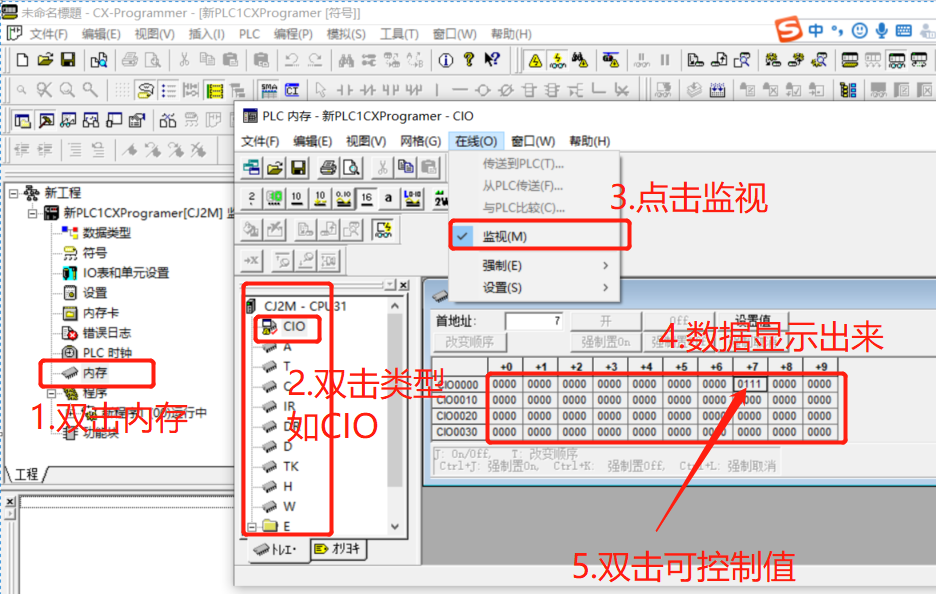Open the PLC menu in main menu bar
The width and height of the screenshot is (936, 594).
(249, 34)
